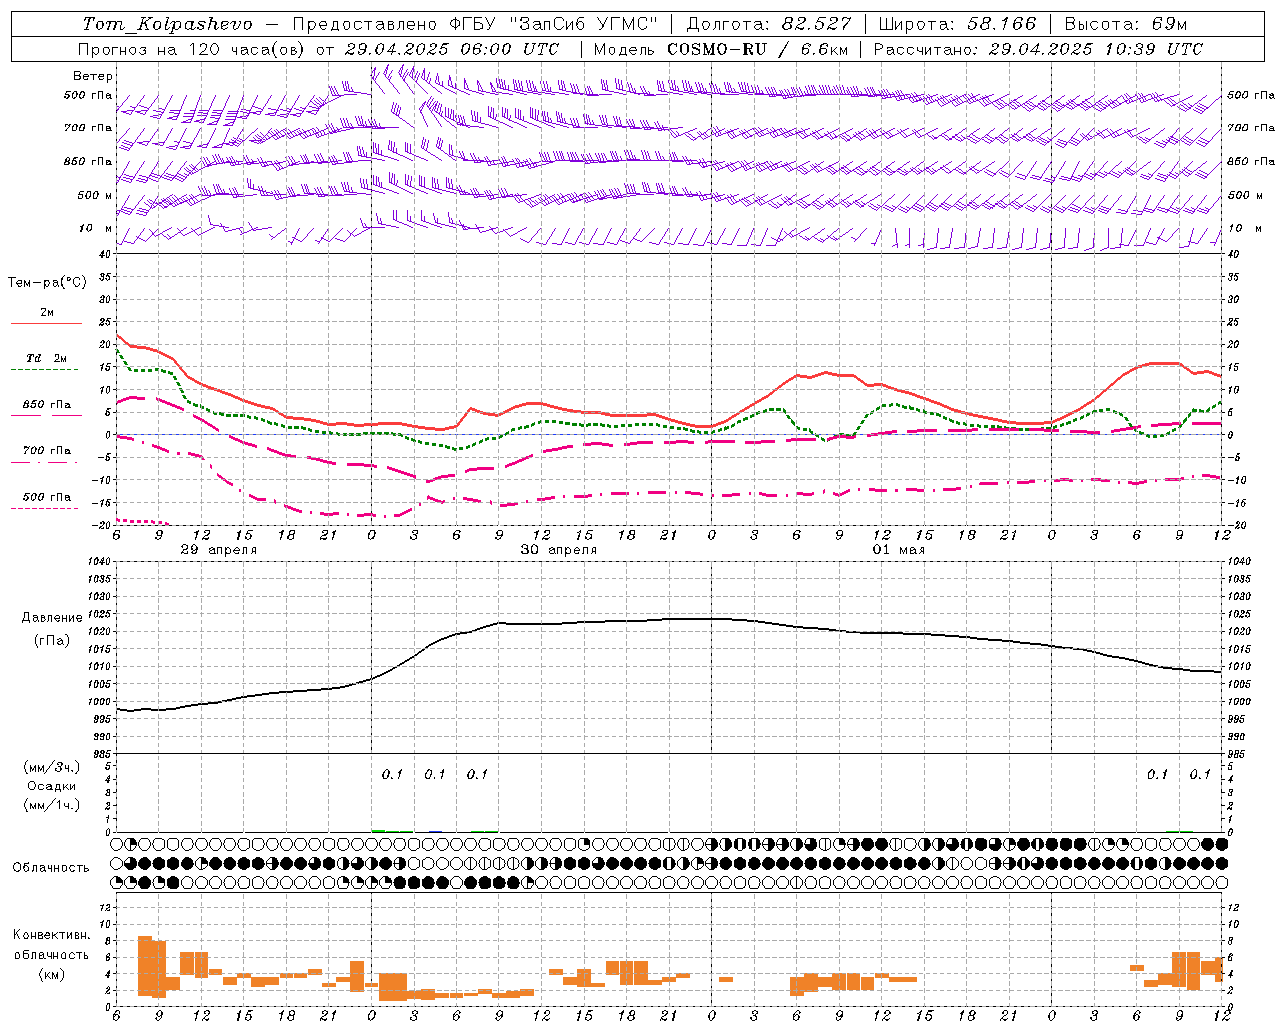The width and height of the screenshot is (1280, 1024).
Task: Select the Осадки precipitation label
Action: click(x=52, y=787)
